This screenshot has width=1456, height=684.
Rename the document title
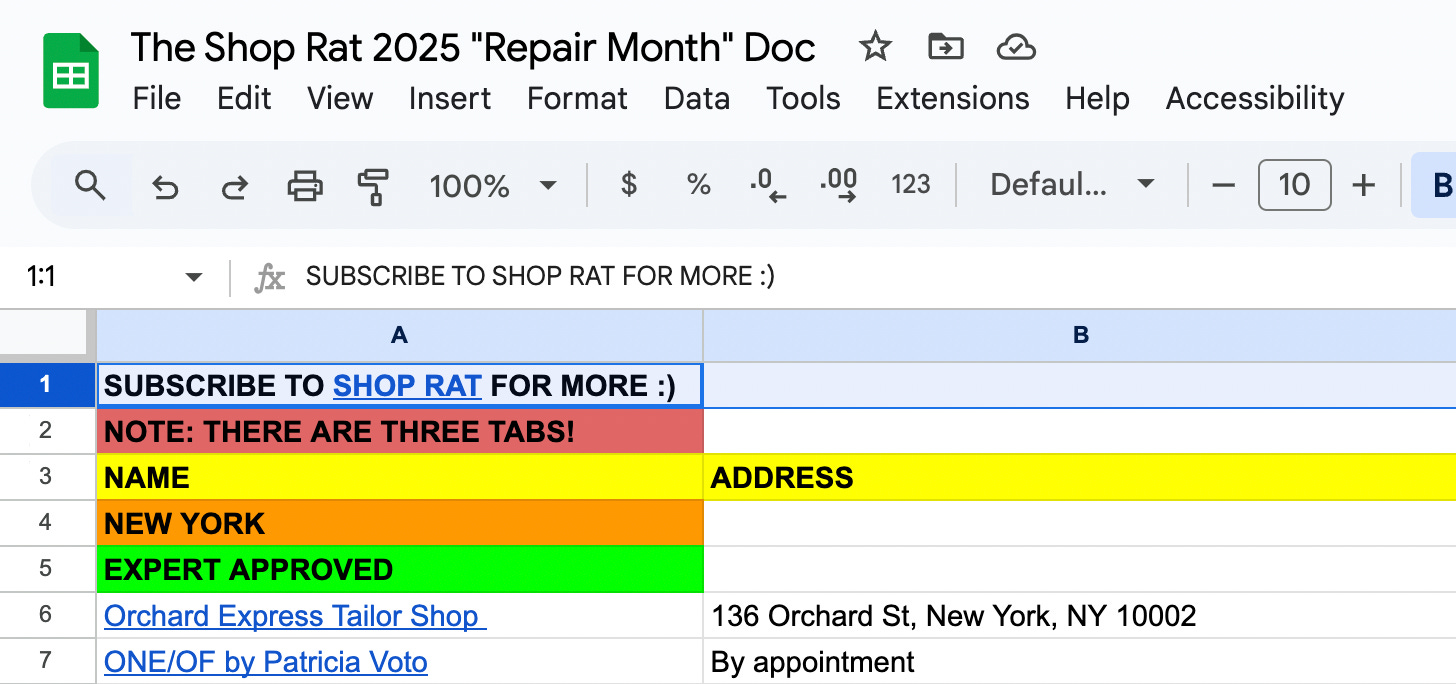(x=473, y=47)
